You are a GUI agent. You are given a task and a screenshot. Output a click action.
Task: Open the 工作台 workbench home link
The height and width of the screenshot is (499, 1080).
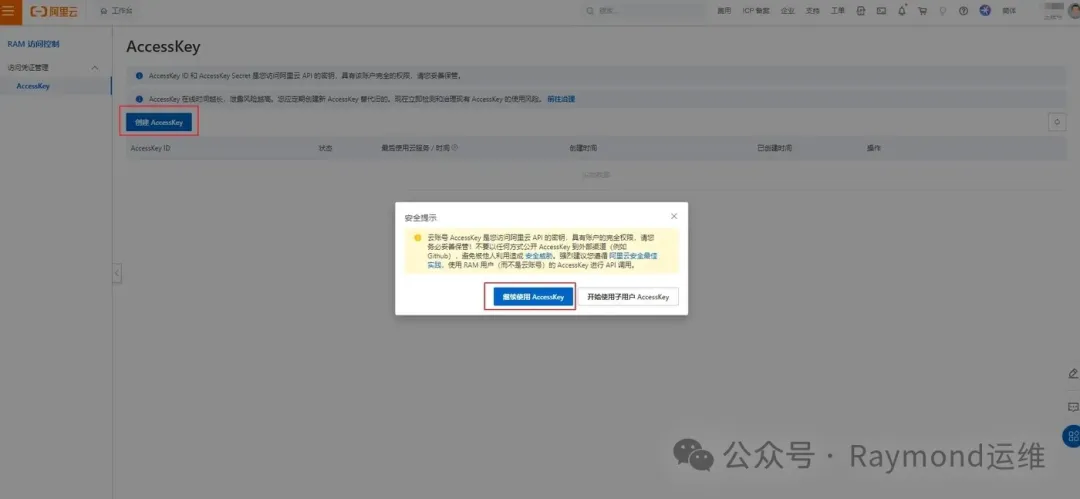[x=117, y=12]
